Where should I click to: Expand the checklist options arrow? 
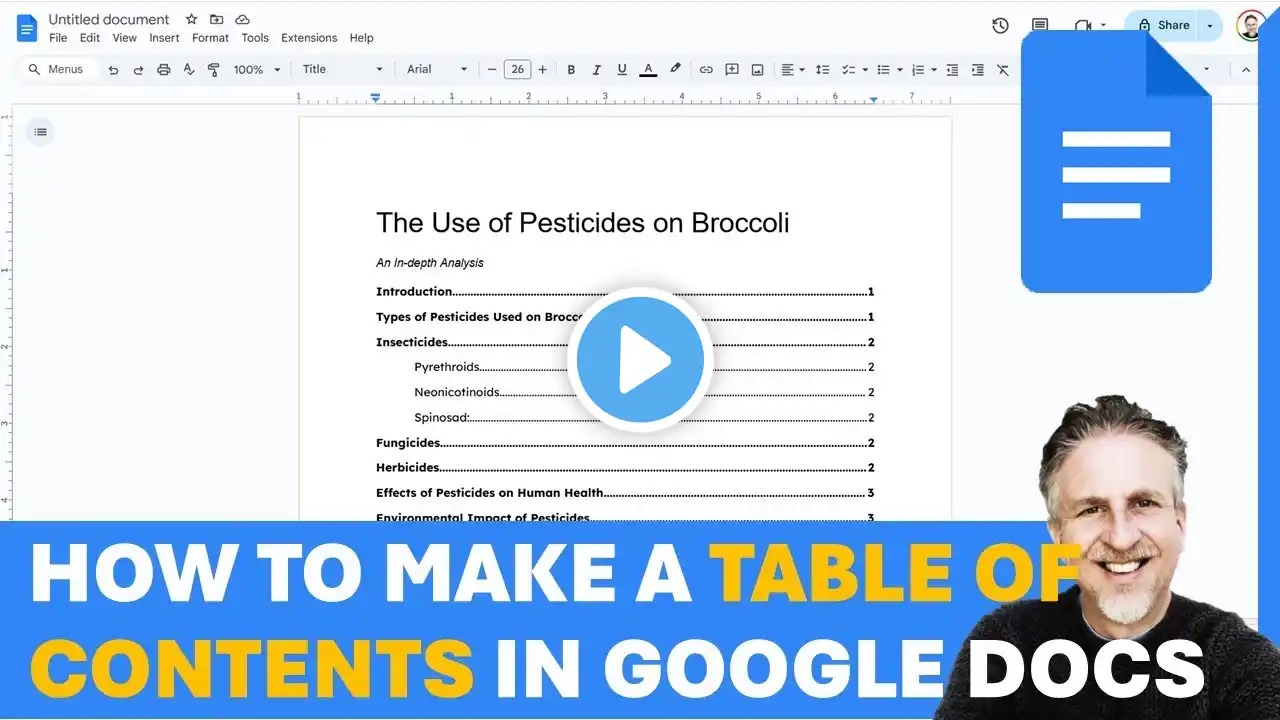864,70
